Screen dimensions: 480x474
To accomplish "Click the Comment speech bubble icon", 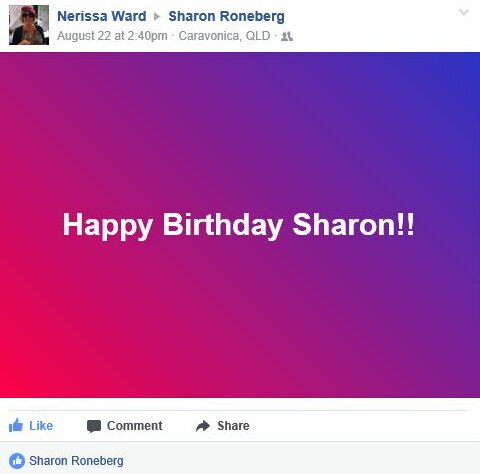I will pyautogui.click(x=94, y=426).
